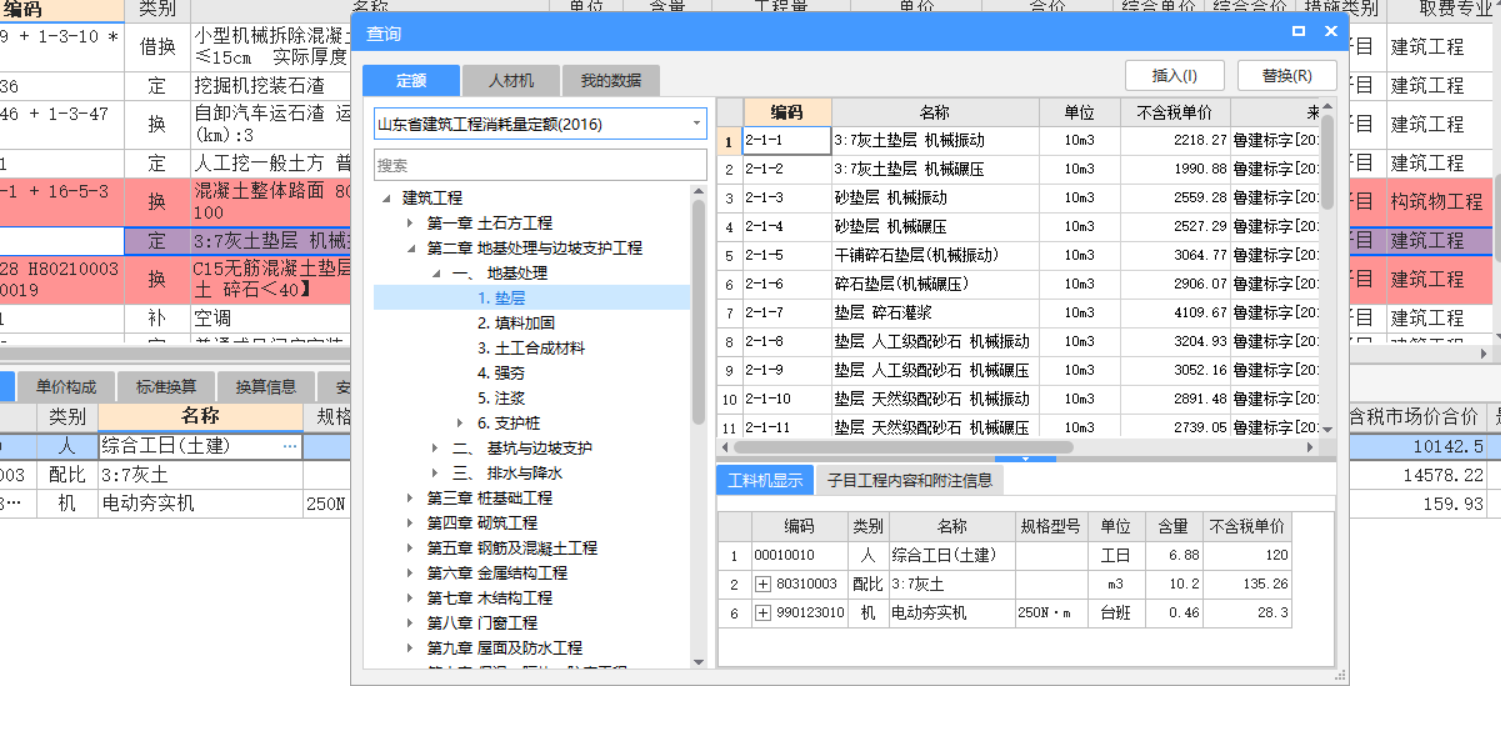
Task: Select 挖掘机挖装石渣 row in main window
Action: [x=175, y=86]
